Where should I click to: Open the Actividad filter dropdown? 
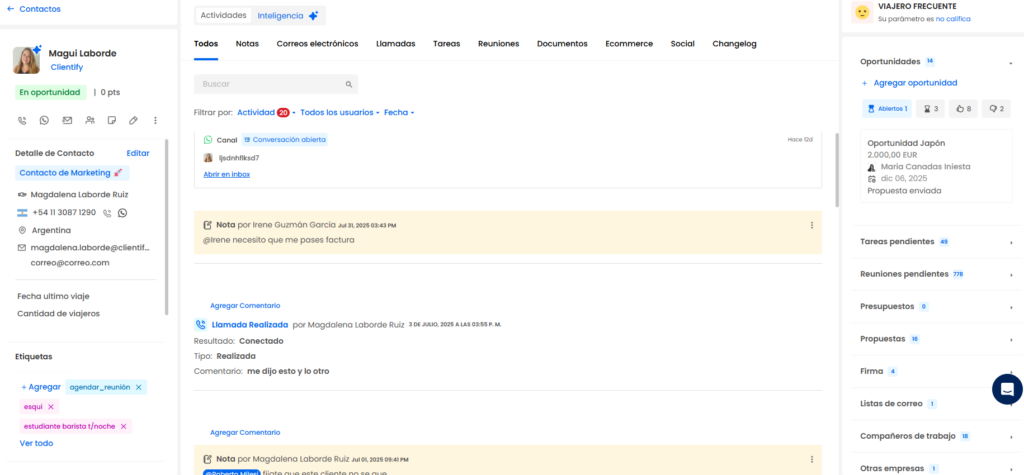coord(266,112)
